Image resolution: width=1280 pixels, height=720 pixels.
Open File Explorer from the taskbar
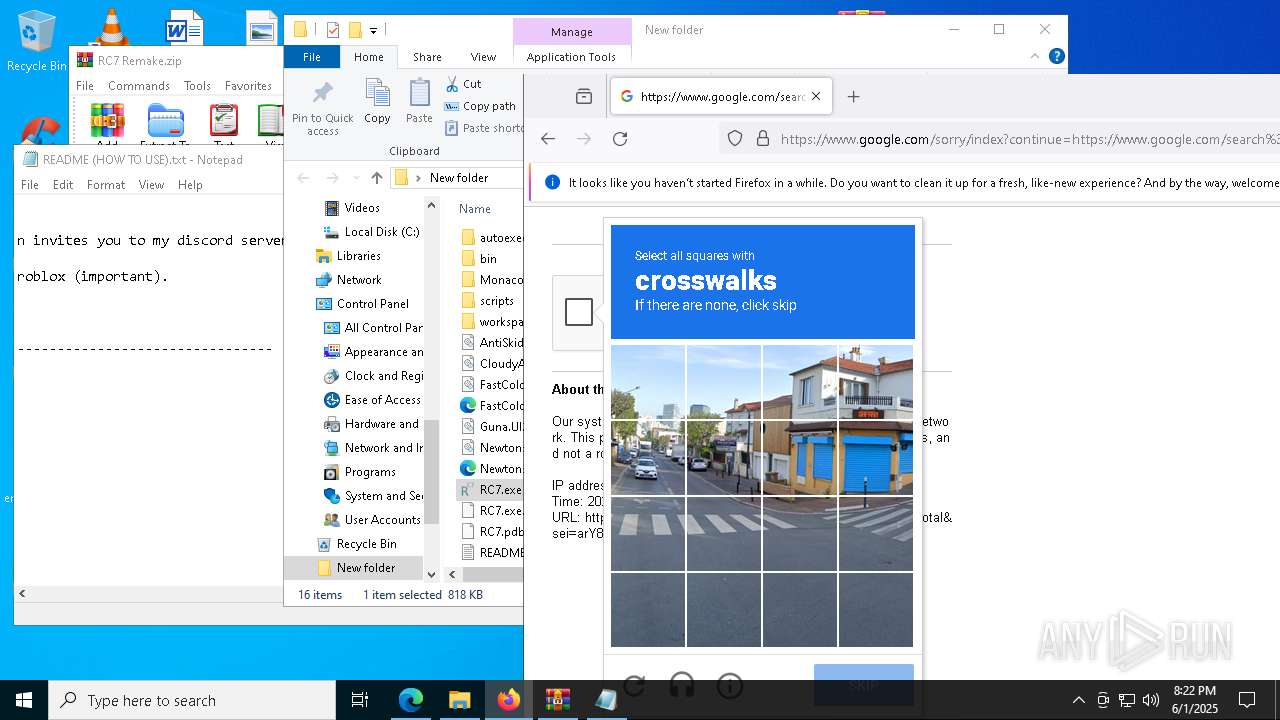[x=459, y=700]
